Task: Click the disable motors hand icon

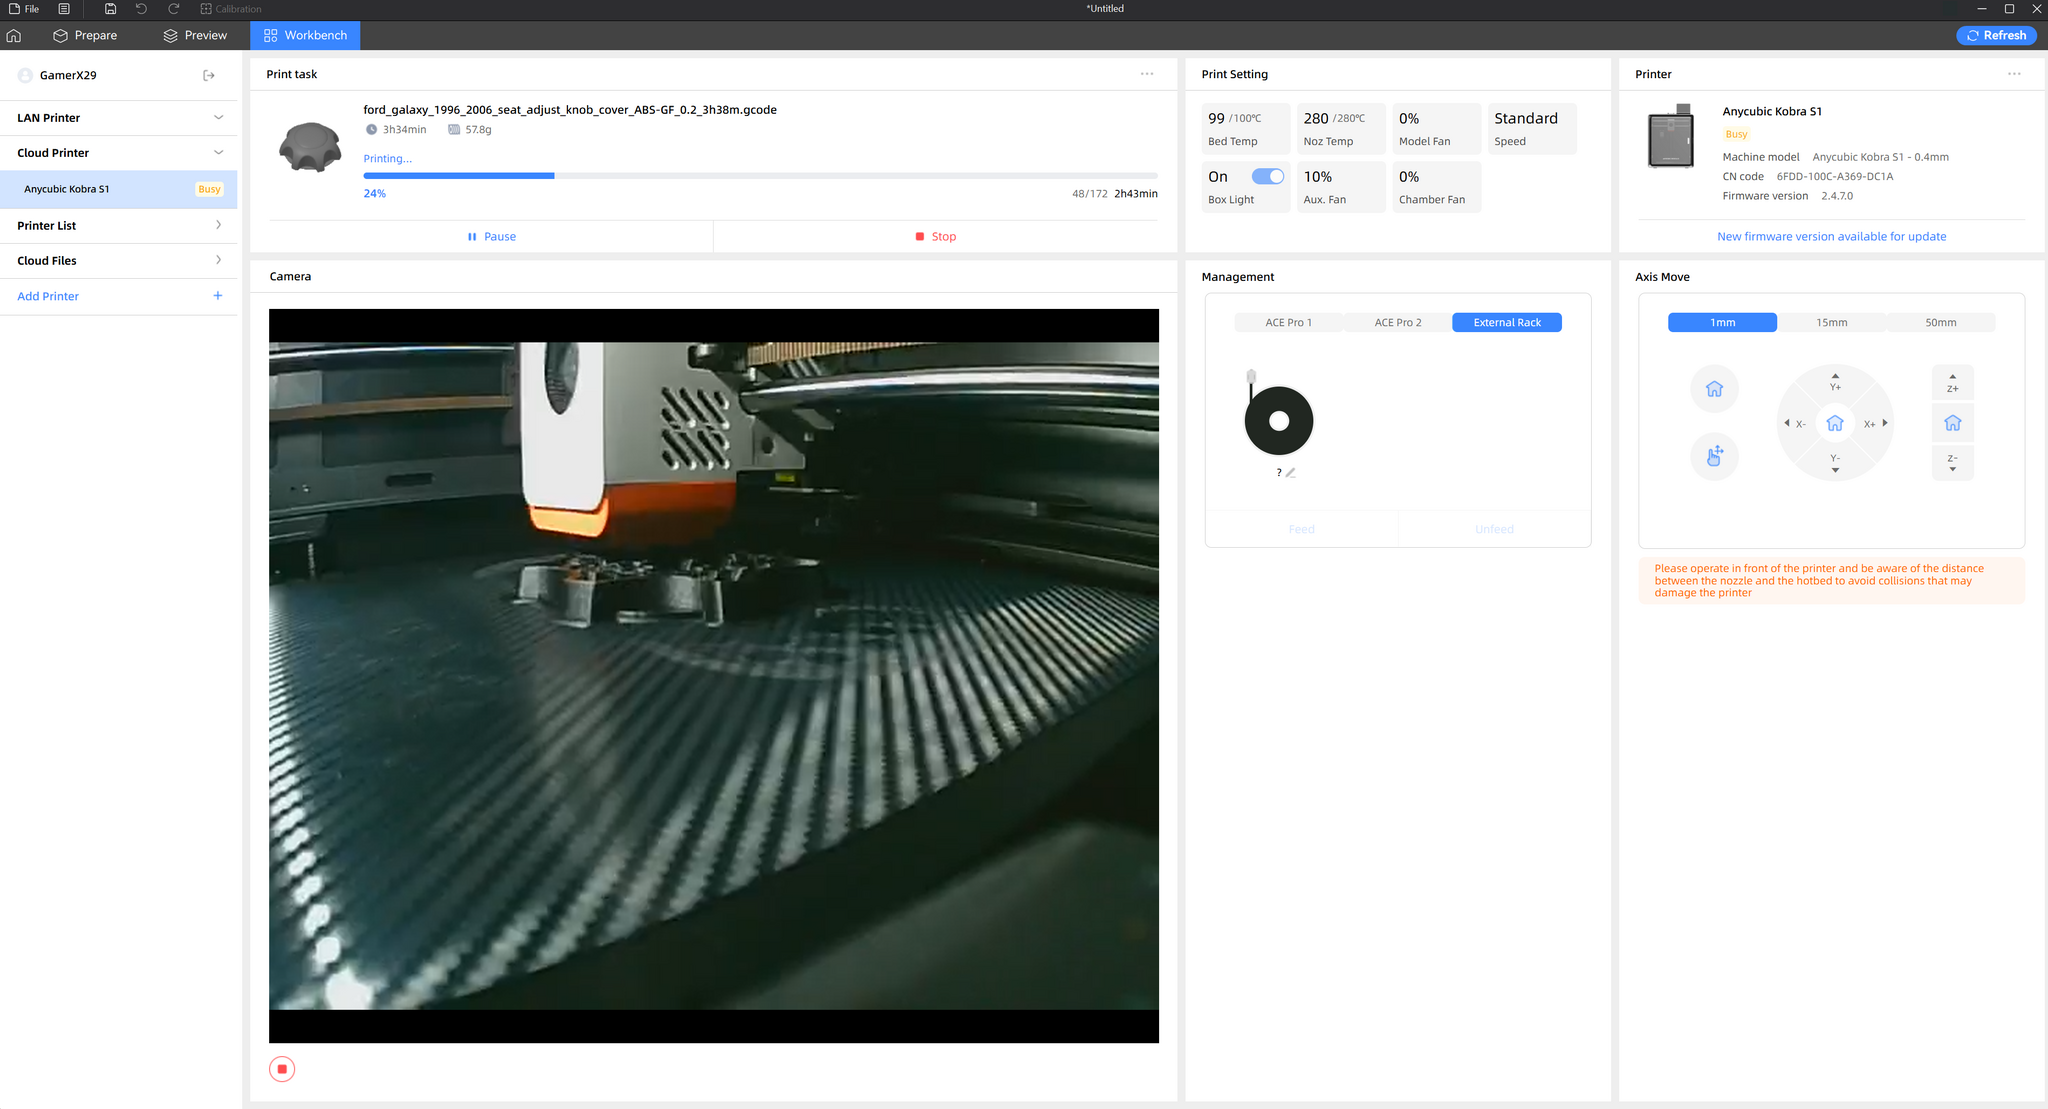Action: 1714,456
